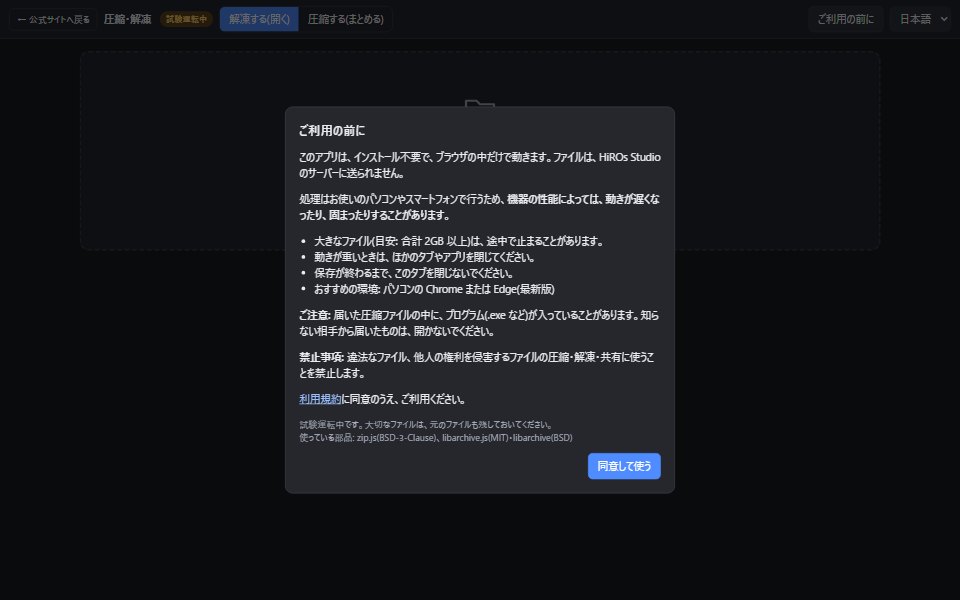The image size is (960, 600).
Task: Open the 利用規約 terms link
Action: click(320, 399)
